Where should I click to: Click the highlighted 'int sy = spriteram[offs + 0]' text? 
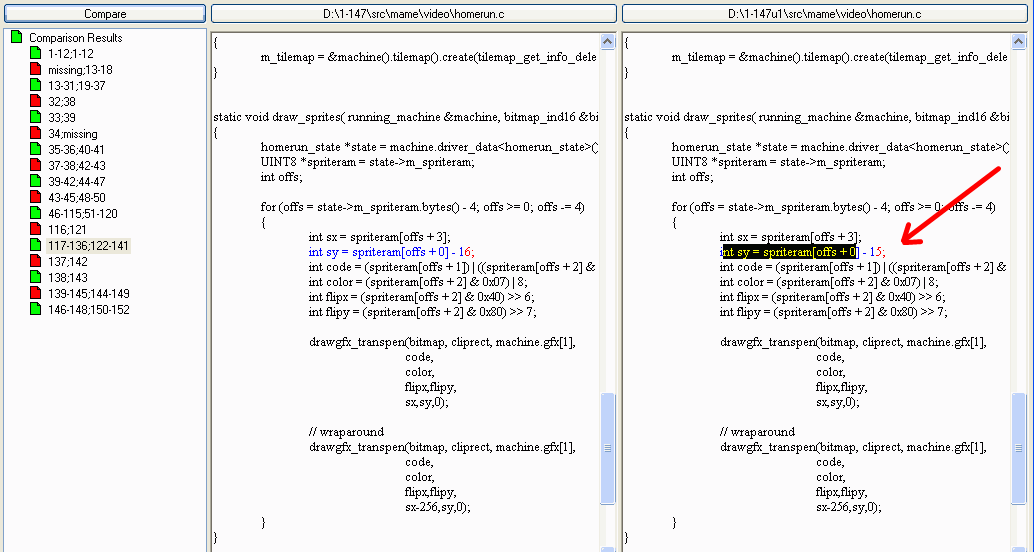789,252
